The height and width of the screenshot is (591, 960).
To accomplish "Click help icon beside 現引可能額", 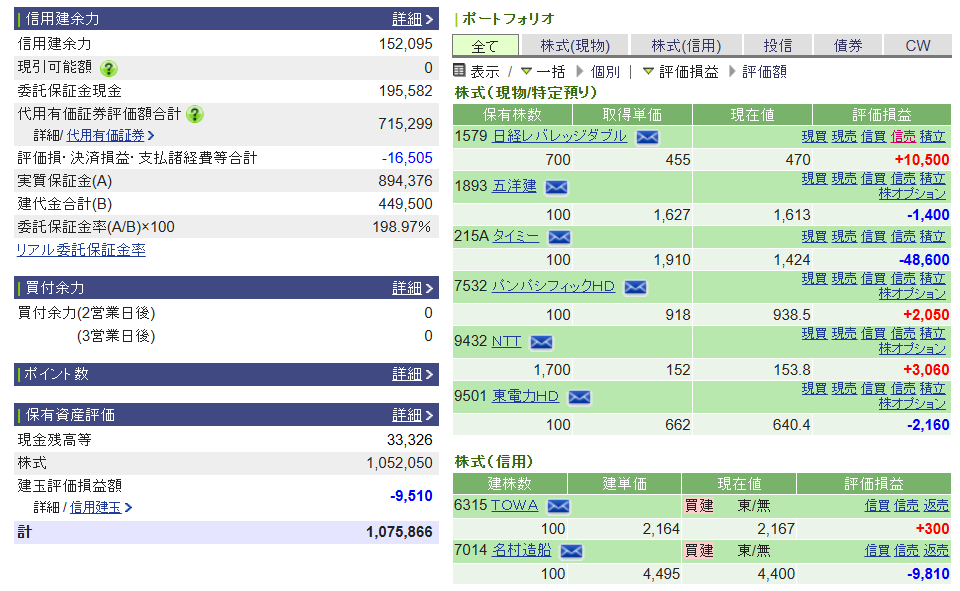I will pos(109,68).
